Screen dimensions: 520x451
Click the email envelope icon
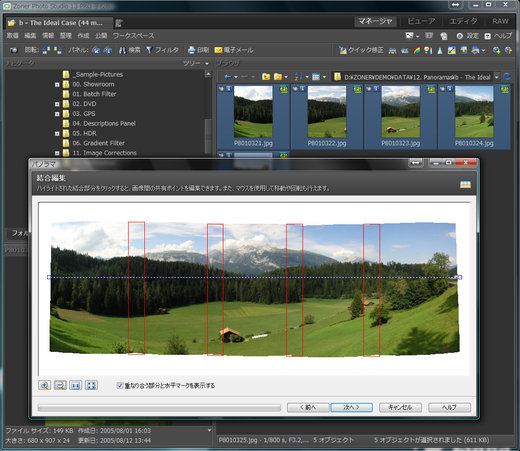[218, 50]
